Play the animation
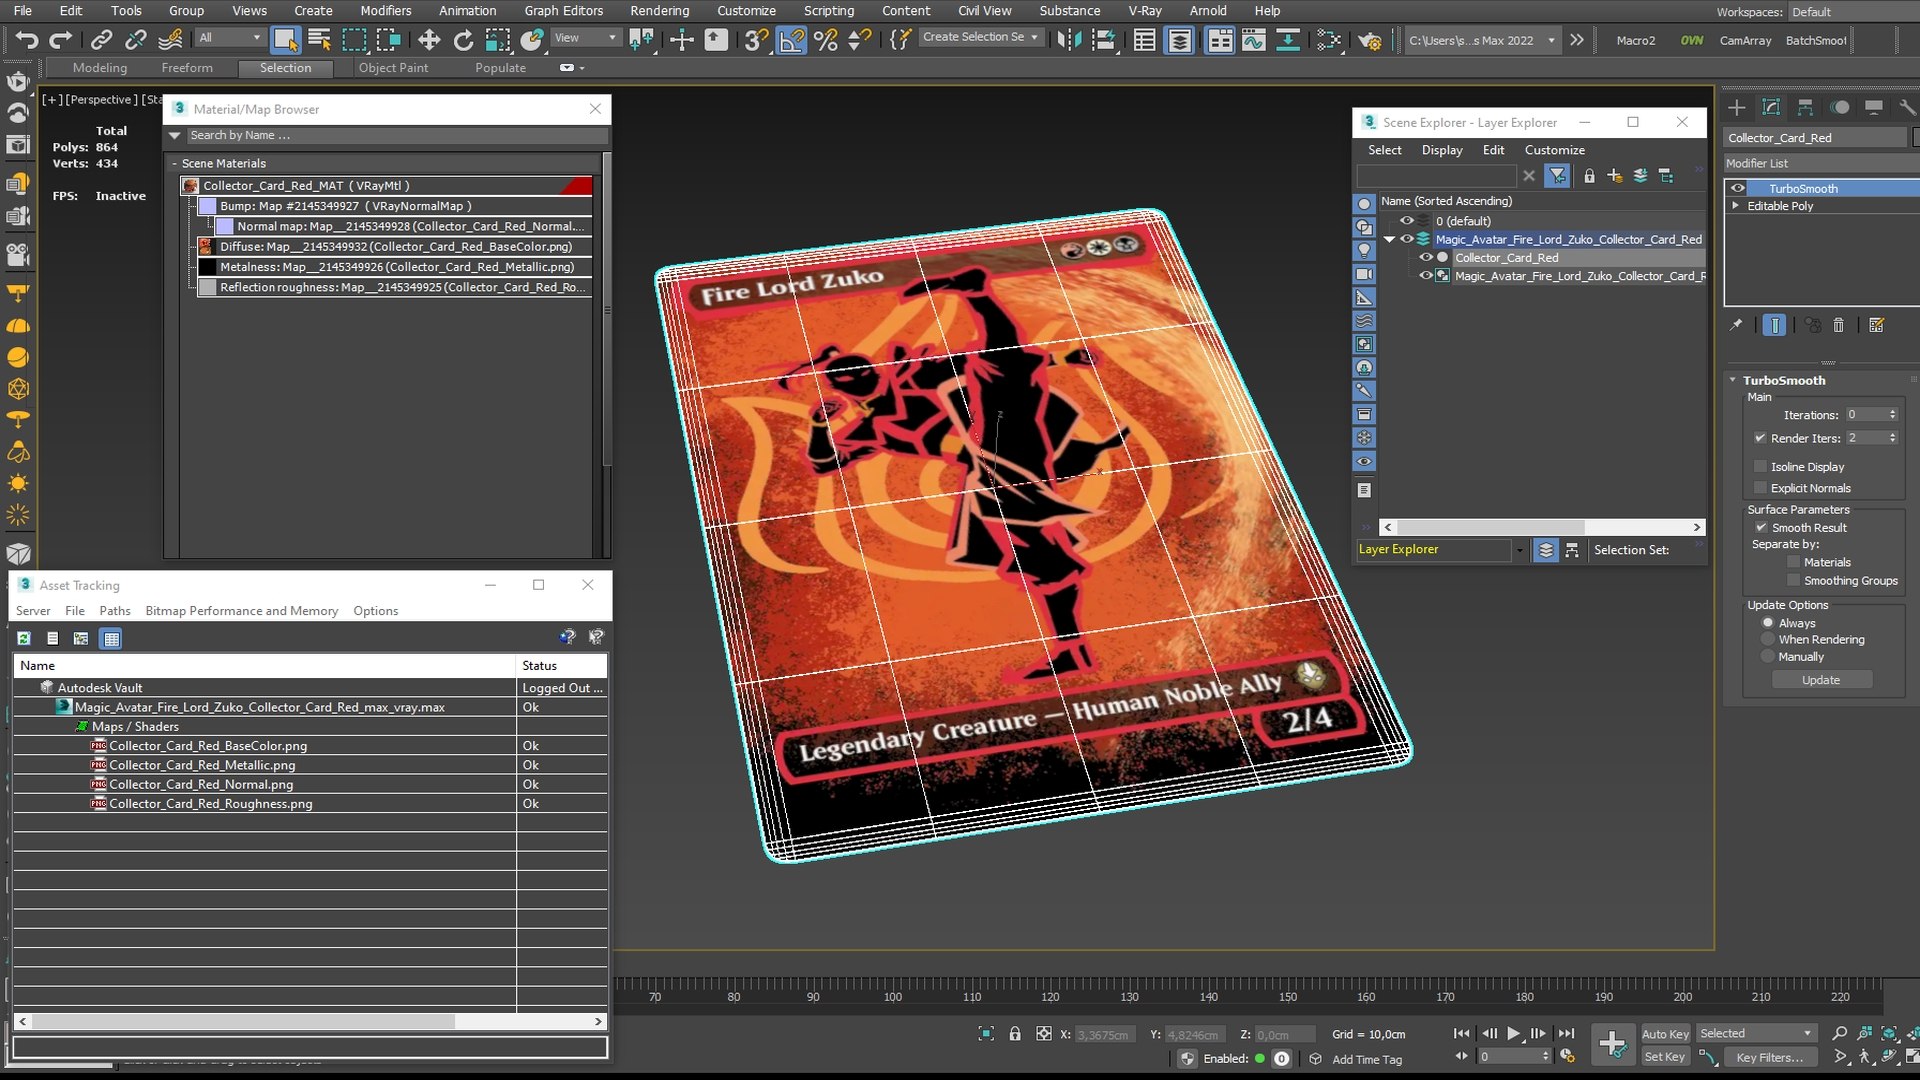Screen dimensions: 1920x1080 click(x=1513, y=1034)
